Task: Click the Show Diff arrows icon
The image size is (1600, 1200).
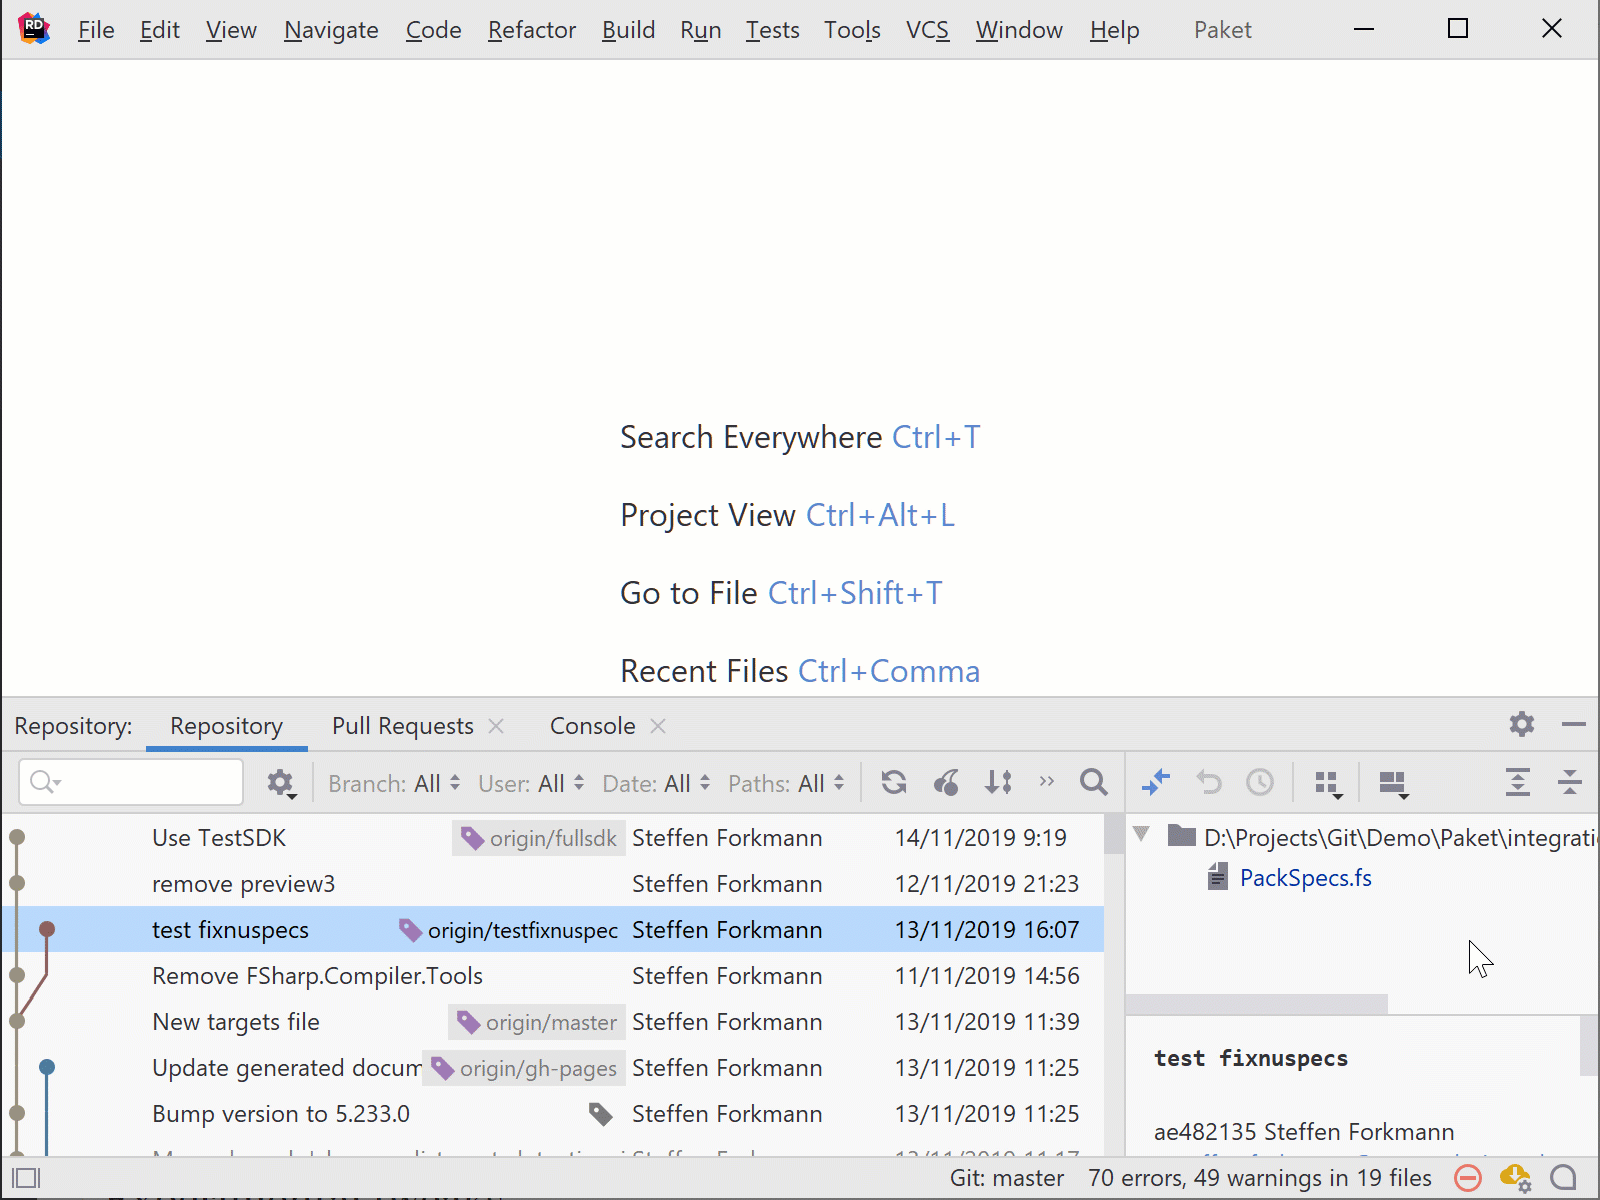Action: tap(1156, 783)
